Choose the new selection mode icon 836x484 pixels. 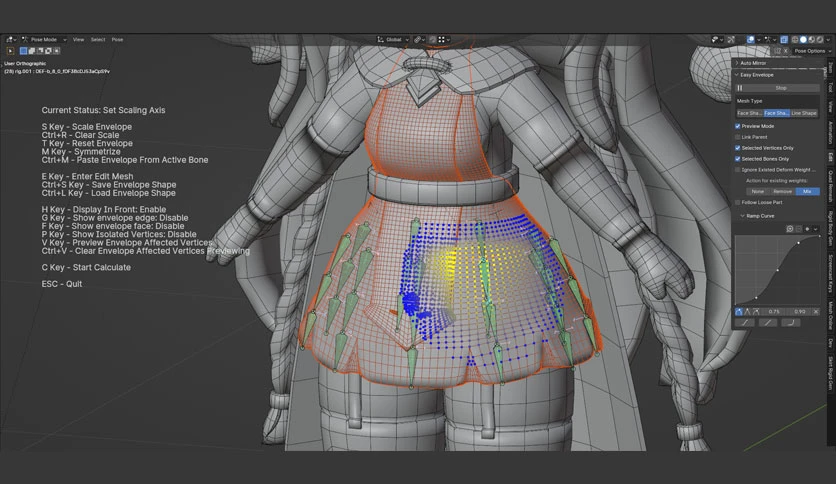pos(23,51)
